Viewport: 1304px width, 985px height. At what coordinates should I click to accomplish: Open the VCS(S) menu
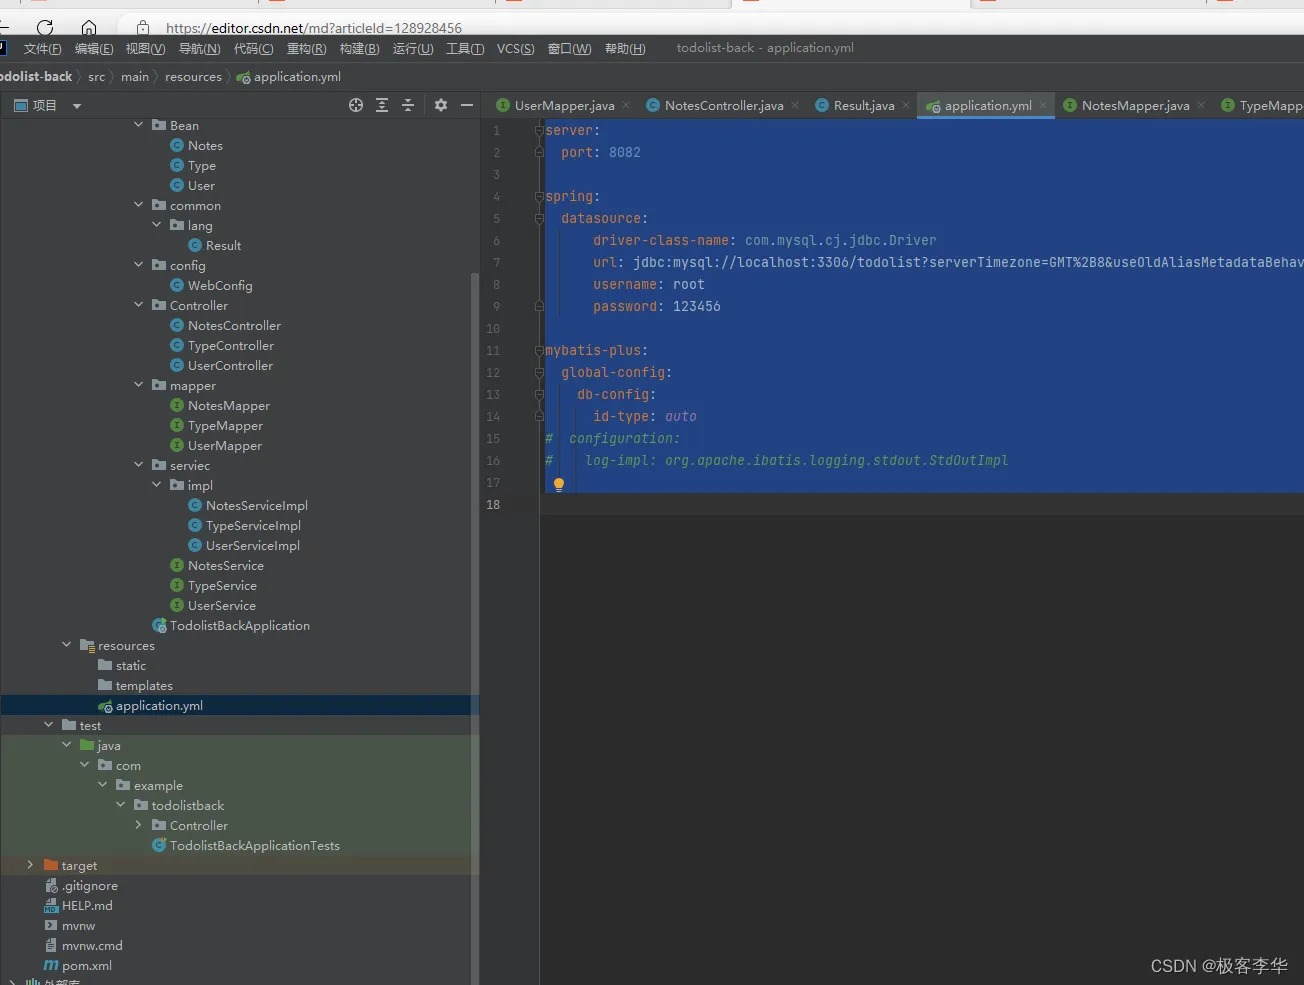click(x=516, y=49)
